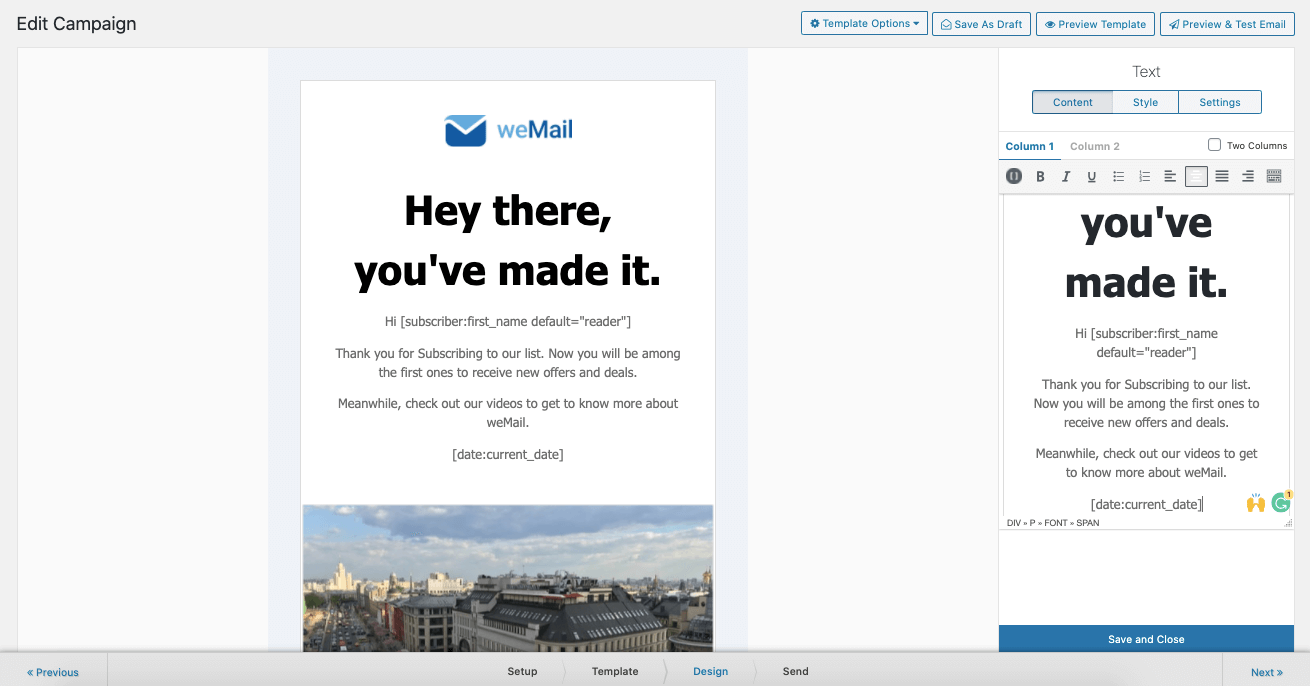Viewport: 1310px width, 686px height.
Task: Apply italic formatting to the text
Action: [x=1066, y=176]
